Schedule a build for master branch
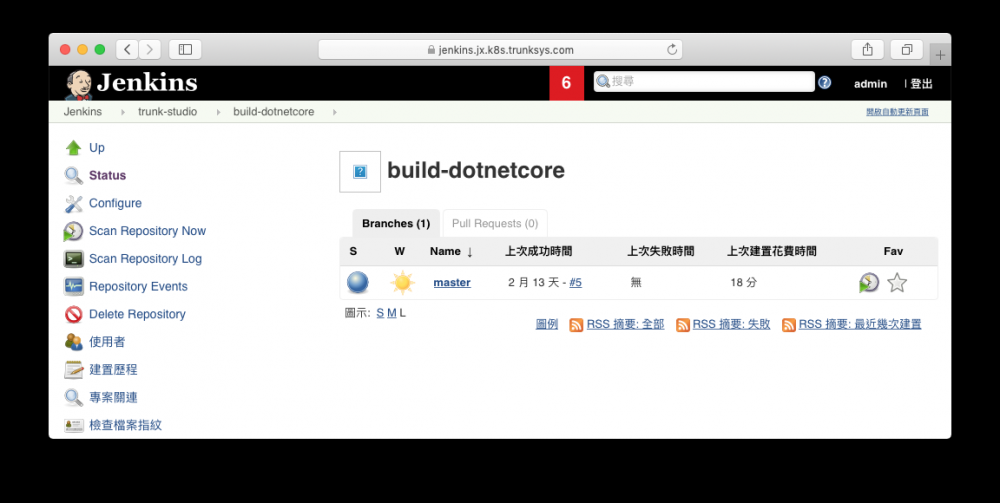 coord(869,282)
